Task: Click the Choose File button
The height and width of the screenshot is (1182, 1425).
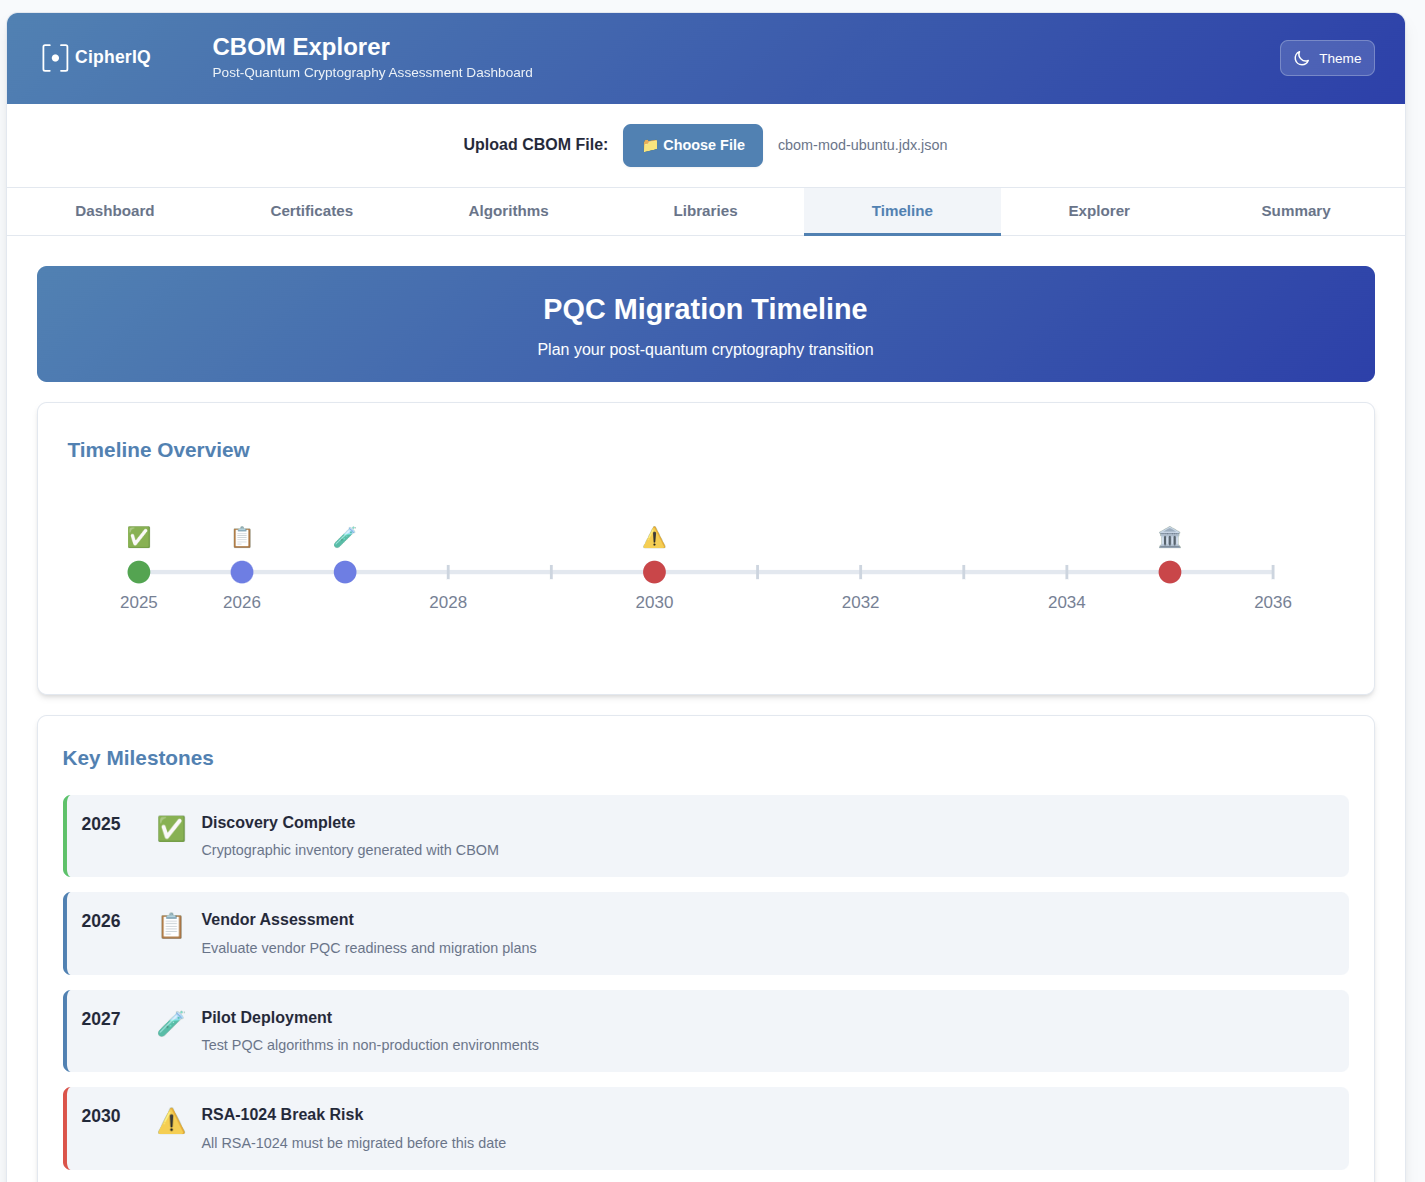Action: 692,145
